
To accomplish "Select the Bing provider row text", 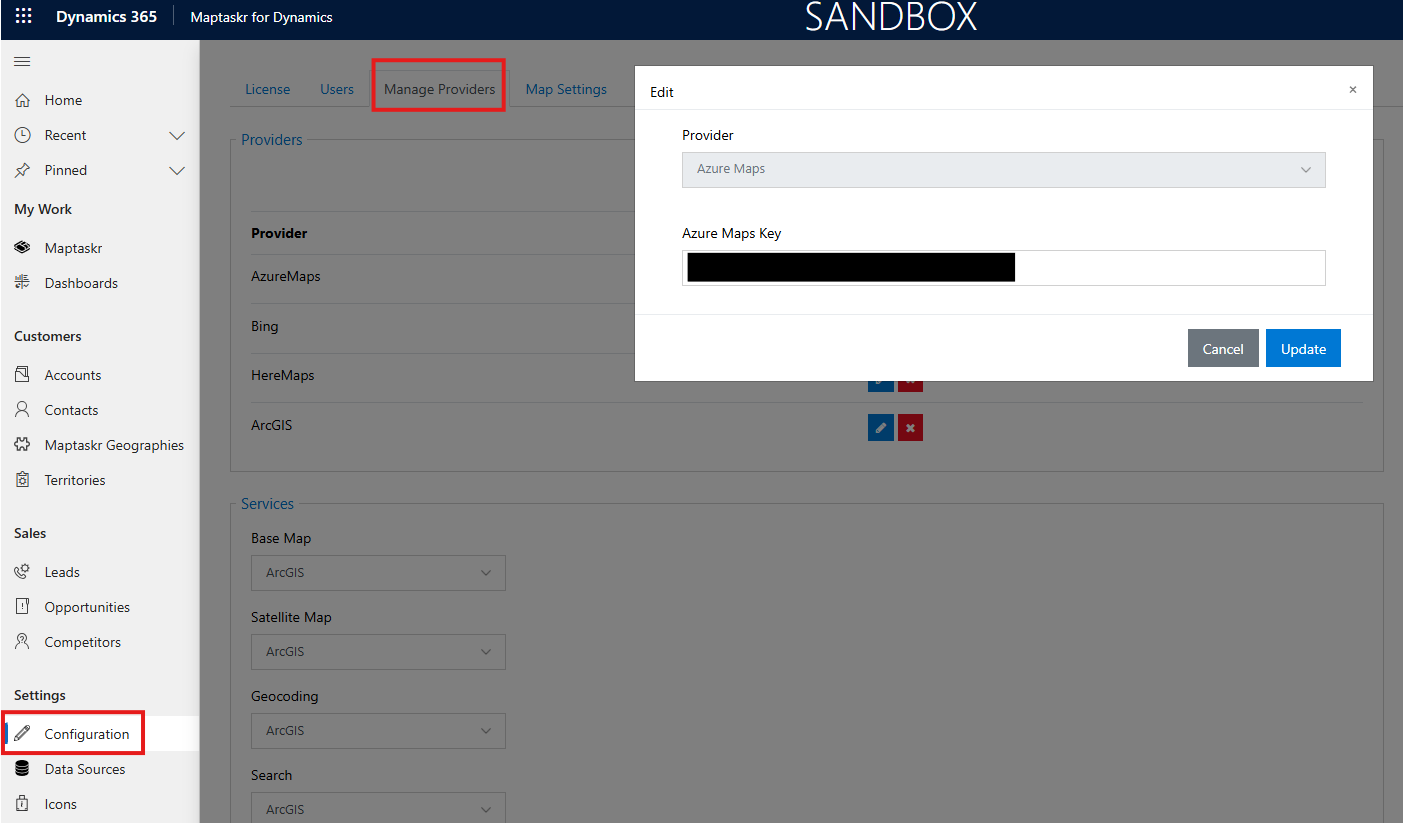I will [265, 326].
